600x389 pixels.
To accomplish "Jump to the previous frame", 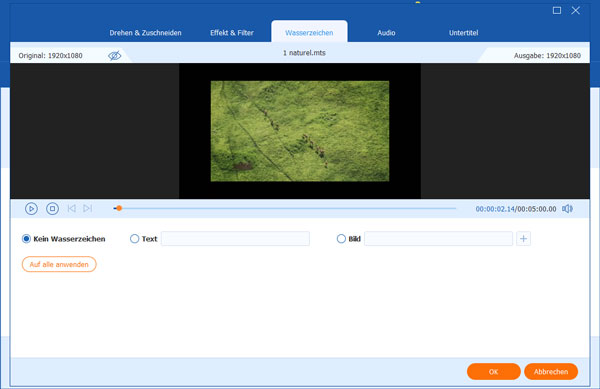I will pyautogui.click(x=71, y=208).
